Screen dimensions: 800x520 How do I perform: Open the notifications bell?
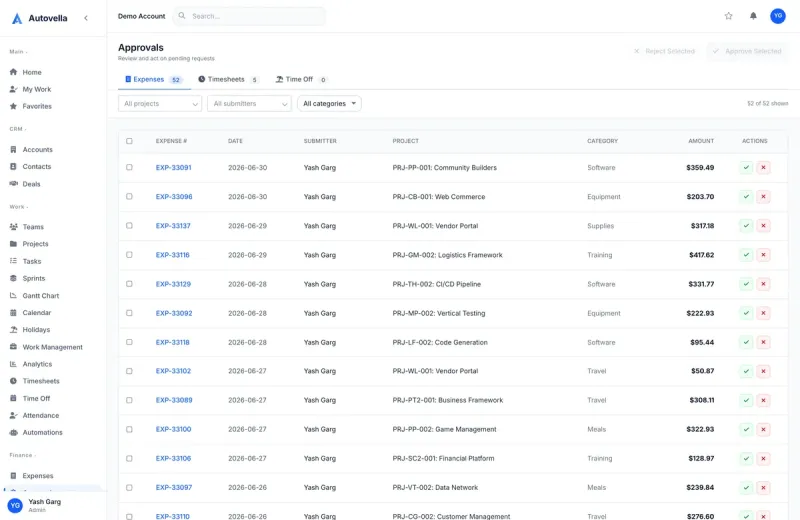[x=753, y=16]
